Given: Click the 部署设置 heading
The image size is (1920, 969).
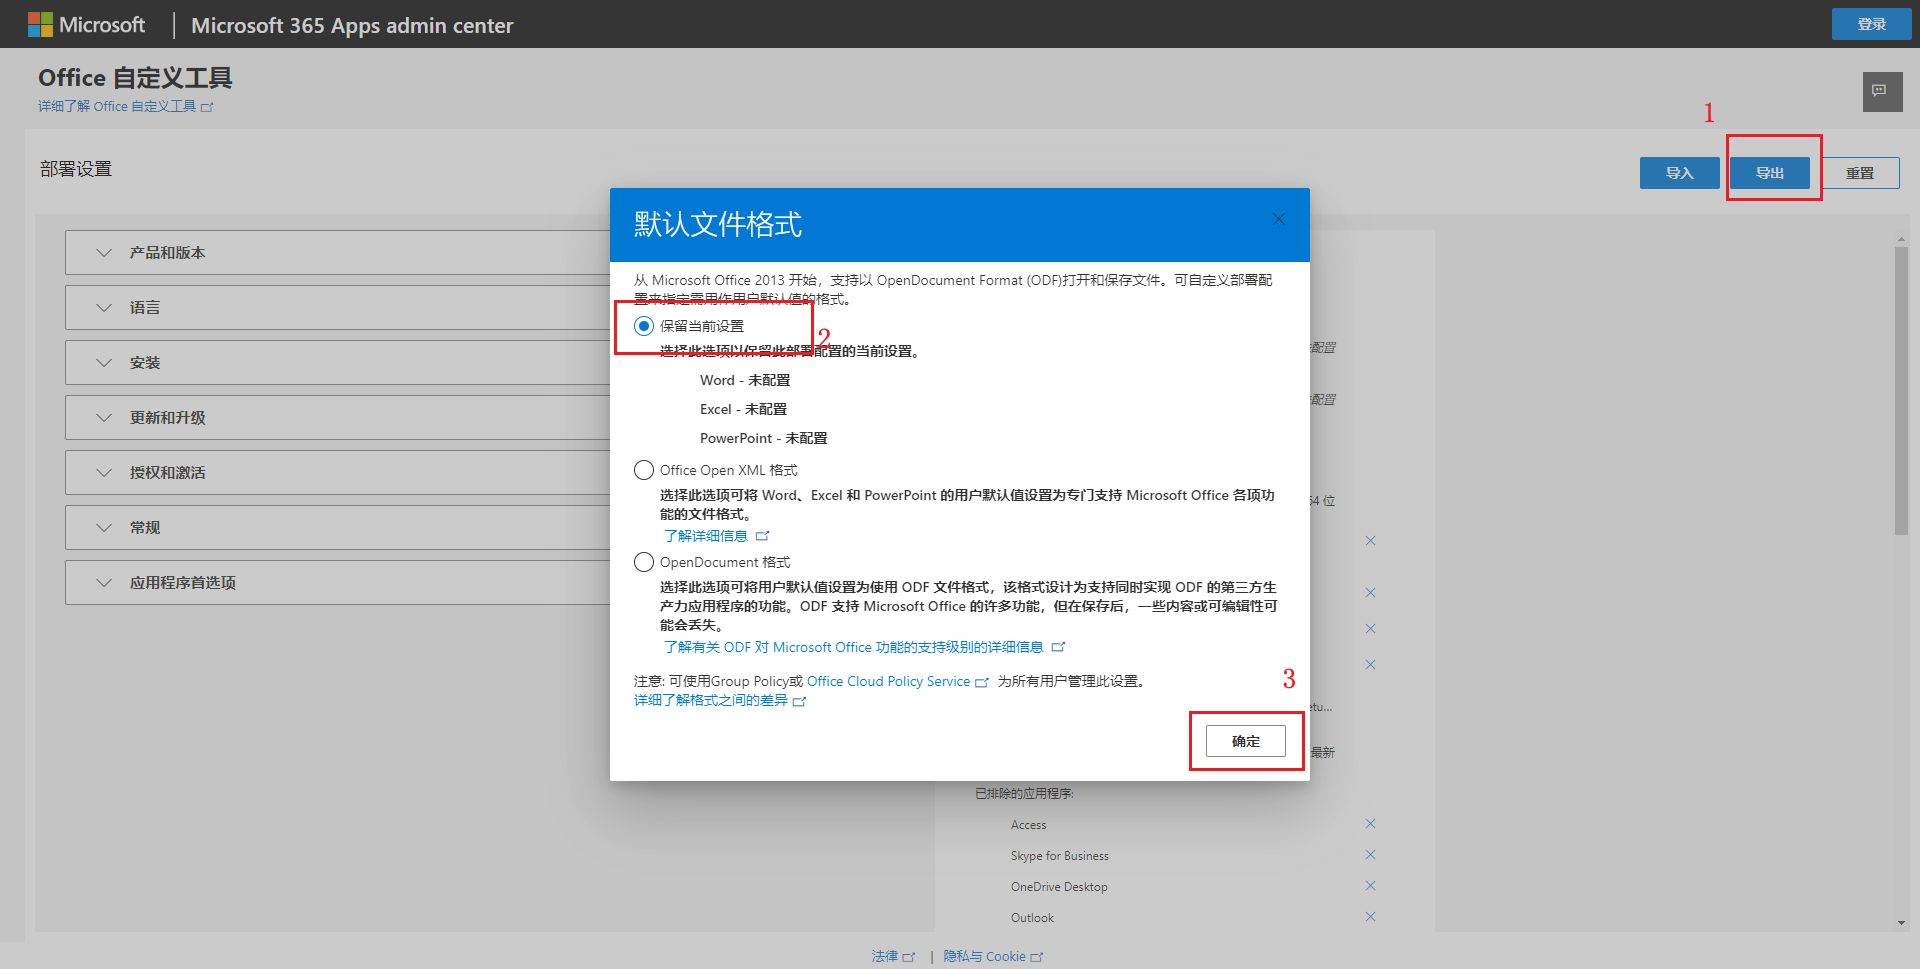Looking at the screenshot, I should click(76, 169).
